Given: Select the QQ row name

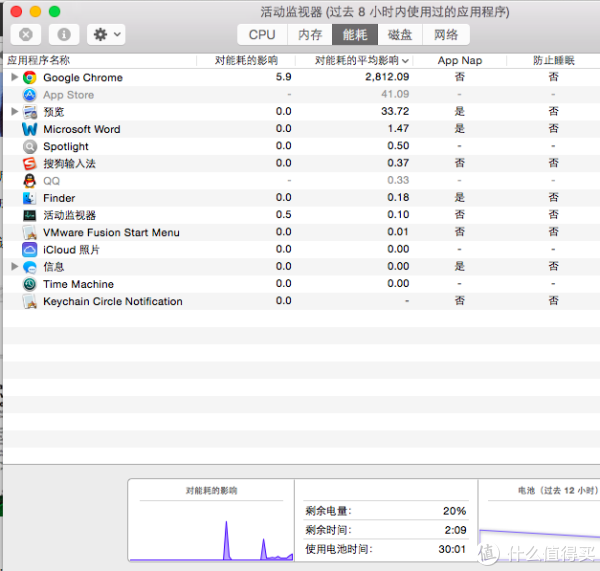Looking at the screenshot, I should pyautogui.click(x=52, y=181).
